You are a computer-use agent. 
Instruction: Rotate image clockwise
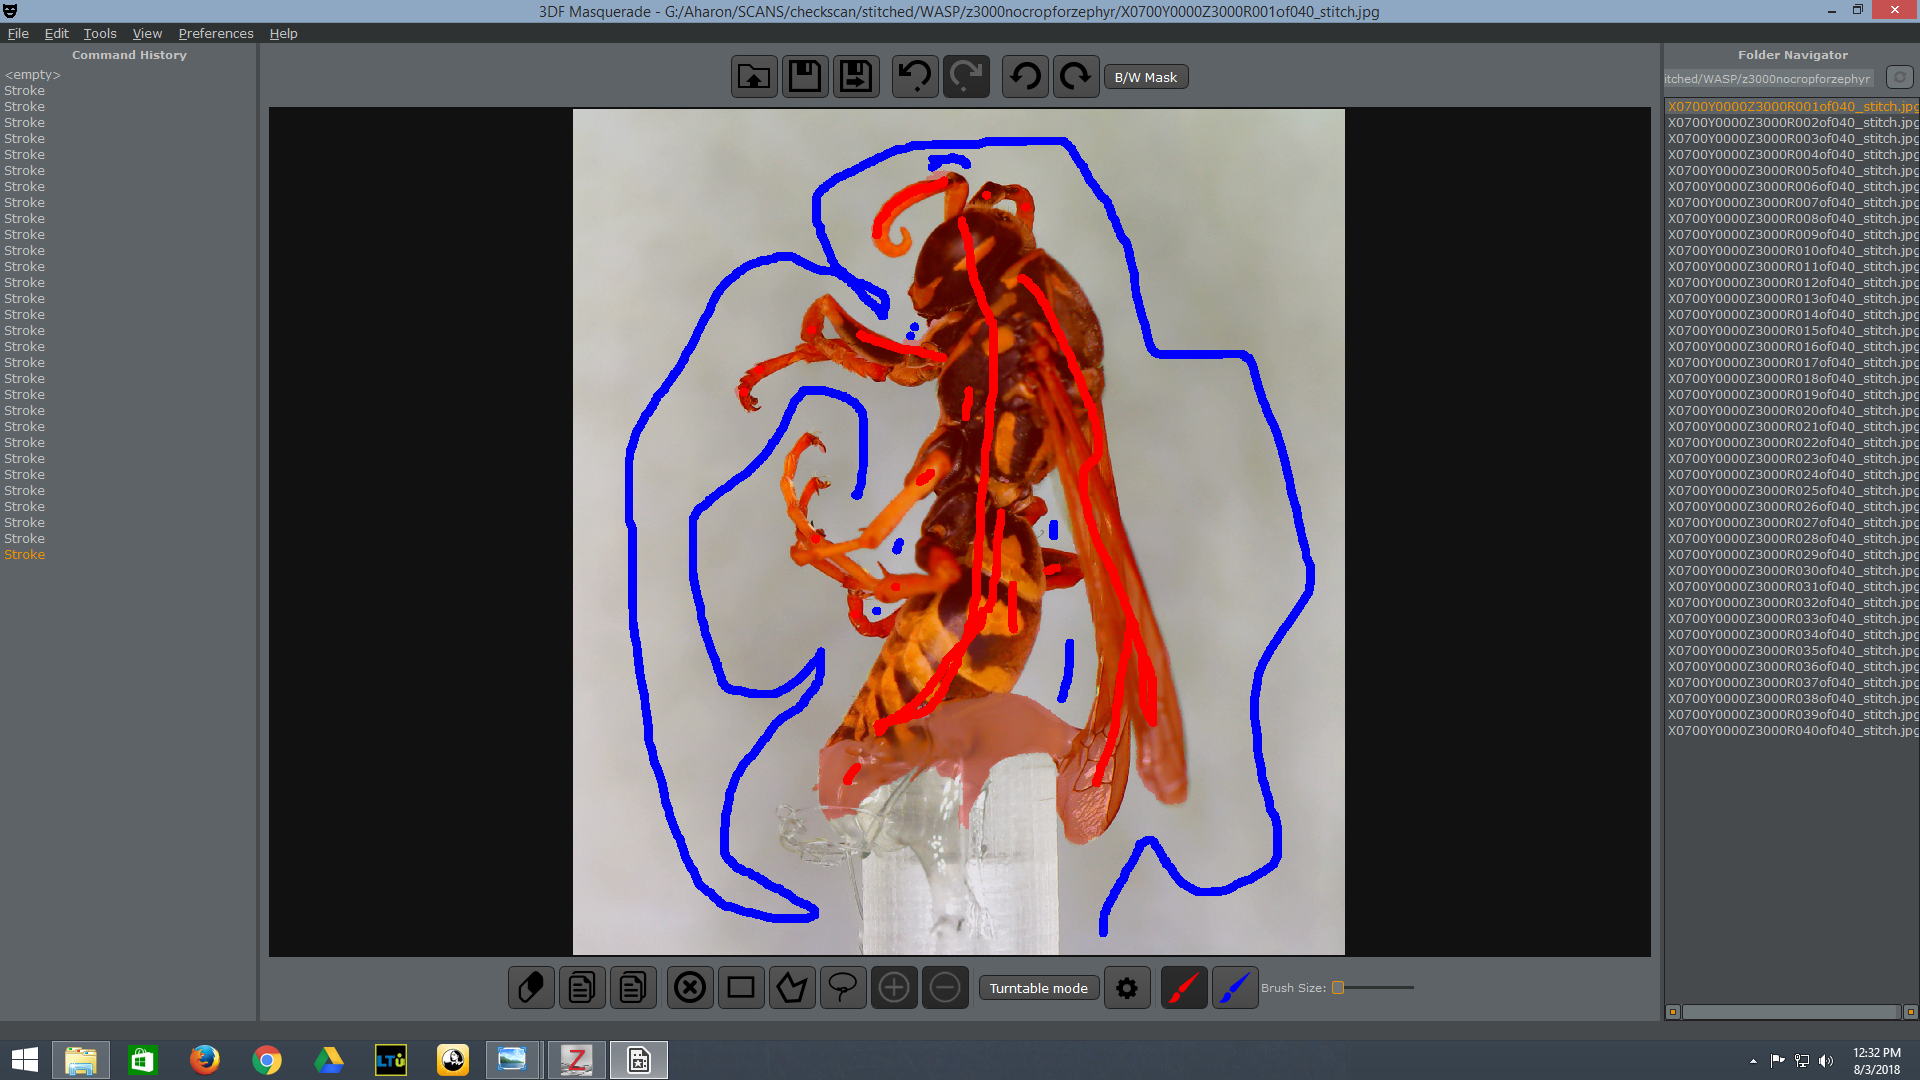1076,77
